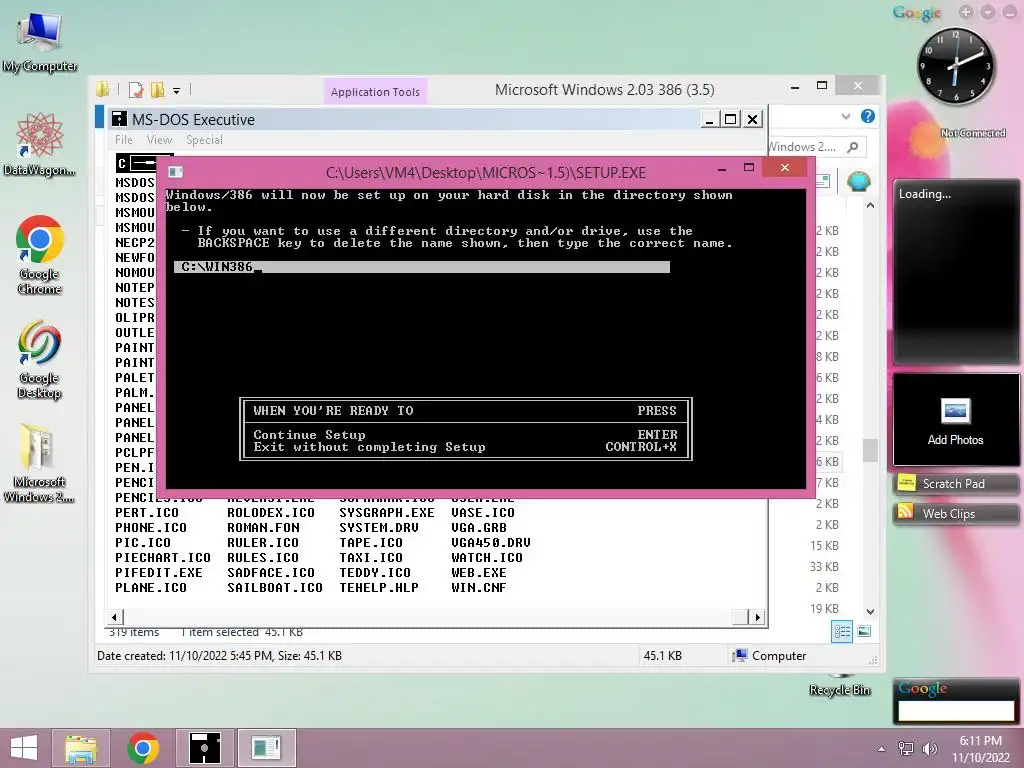Select TEHELP.HLP in the file list
The image size is (1024, 768).
tap(379, 588)
